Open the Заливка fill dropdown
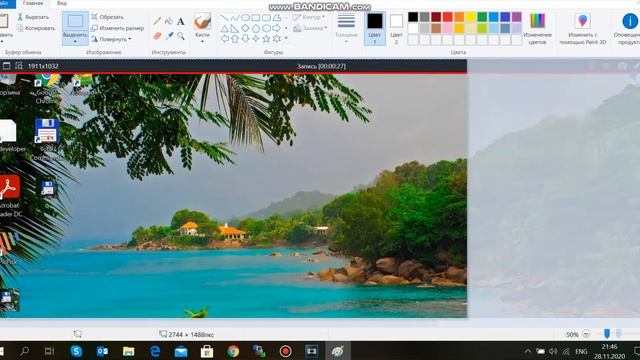This screenshot has width=640, height=360. 310,28
